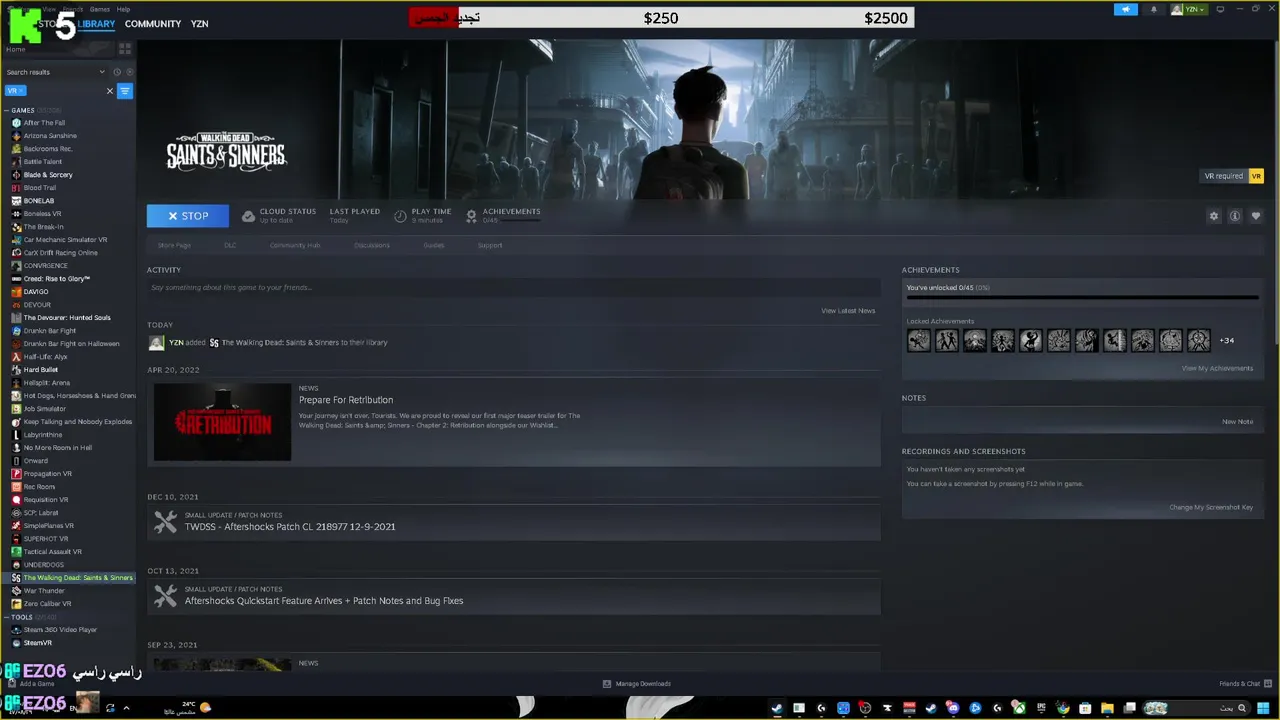
Task: Open Xbox app in taskbar
Action: pos(1019,708)
